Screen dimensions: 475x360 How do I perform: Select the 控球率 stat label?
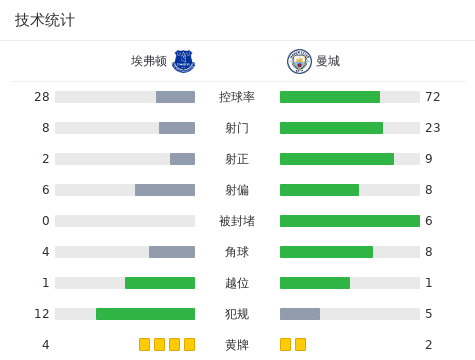click(237, 97)
